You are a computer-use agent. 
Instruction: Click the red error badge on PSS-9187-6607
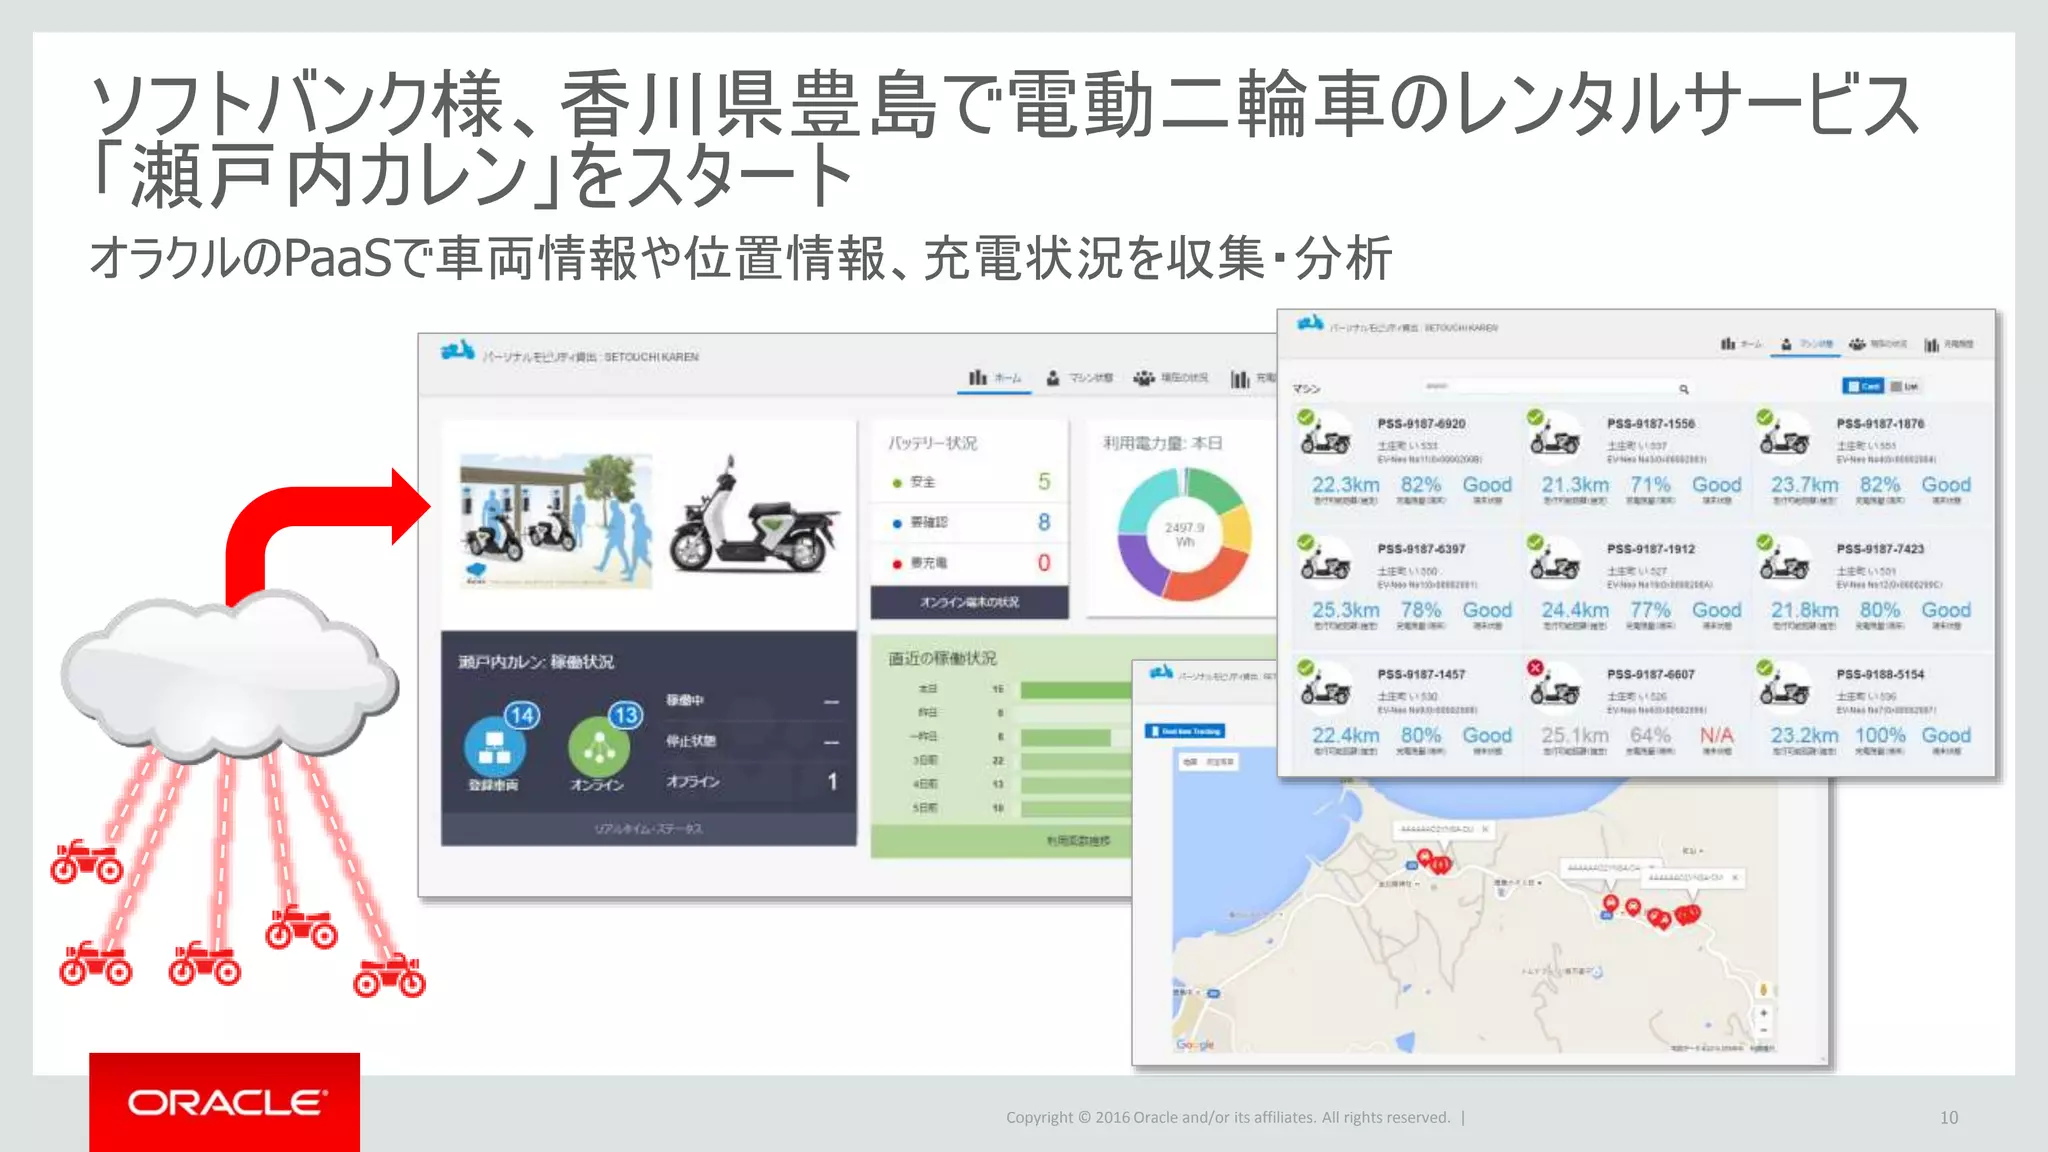(1535, 668)
